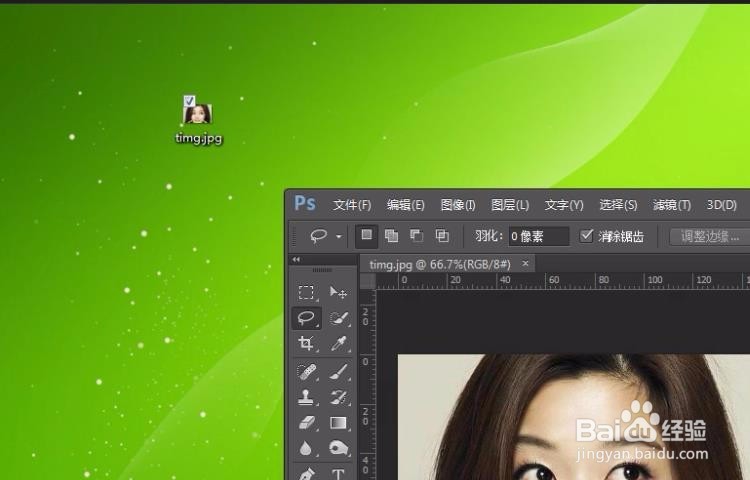Toggle the 消除锯齿 anti-alias checkbox
This screenshot has height=480, width=750.
click(x=587, y=236)
